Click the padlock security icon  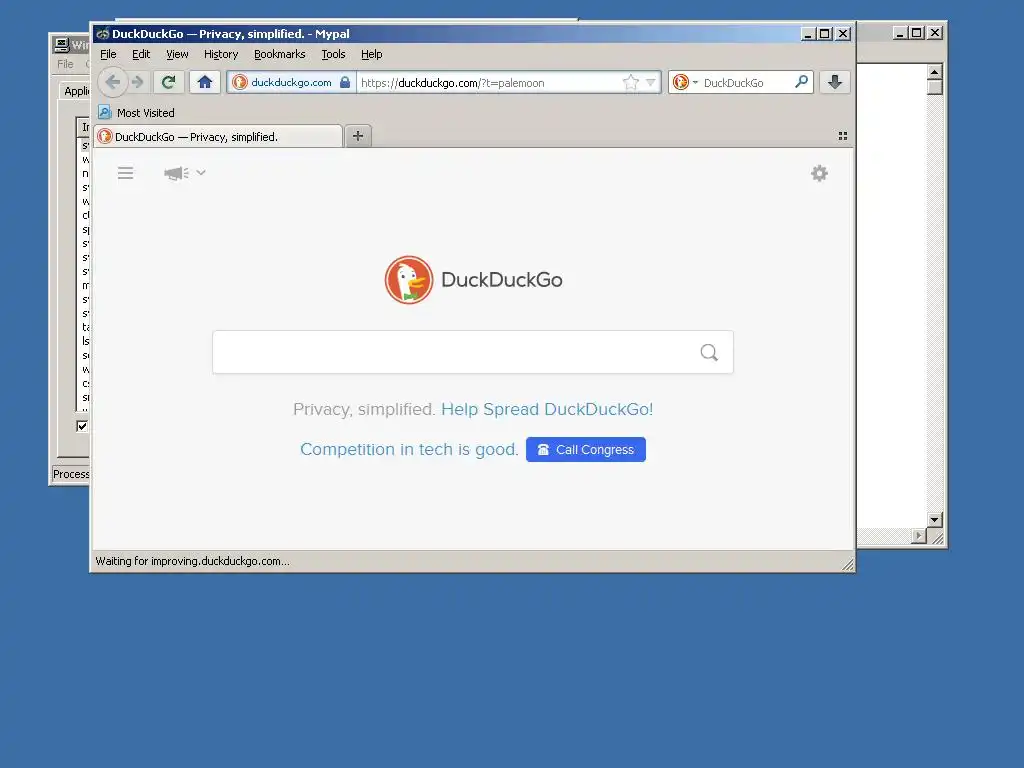[345, 82]
